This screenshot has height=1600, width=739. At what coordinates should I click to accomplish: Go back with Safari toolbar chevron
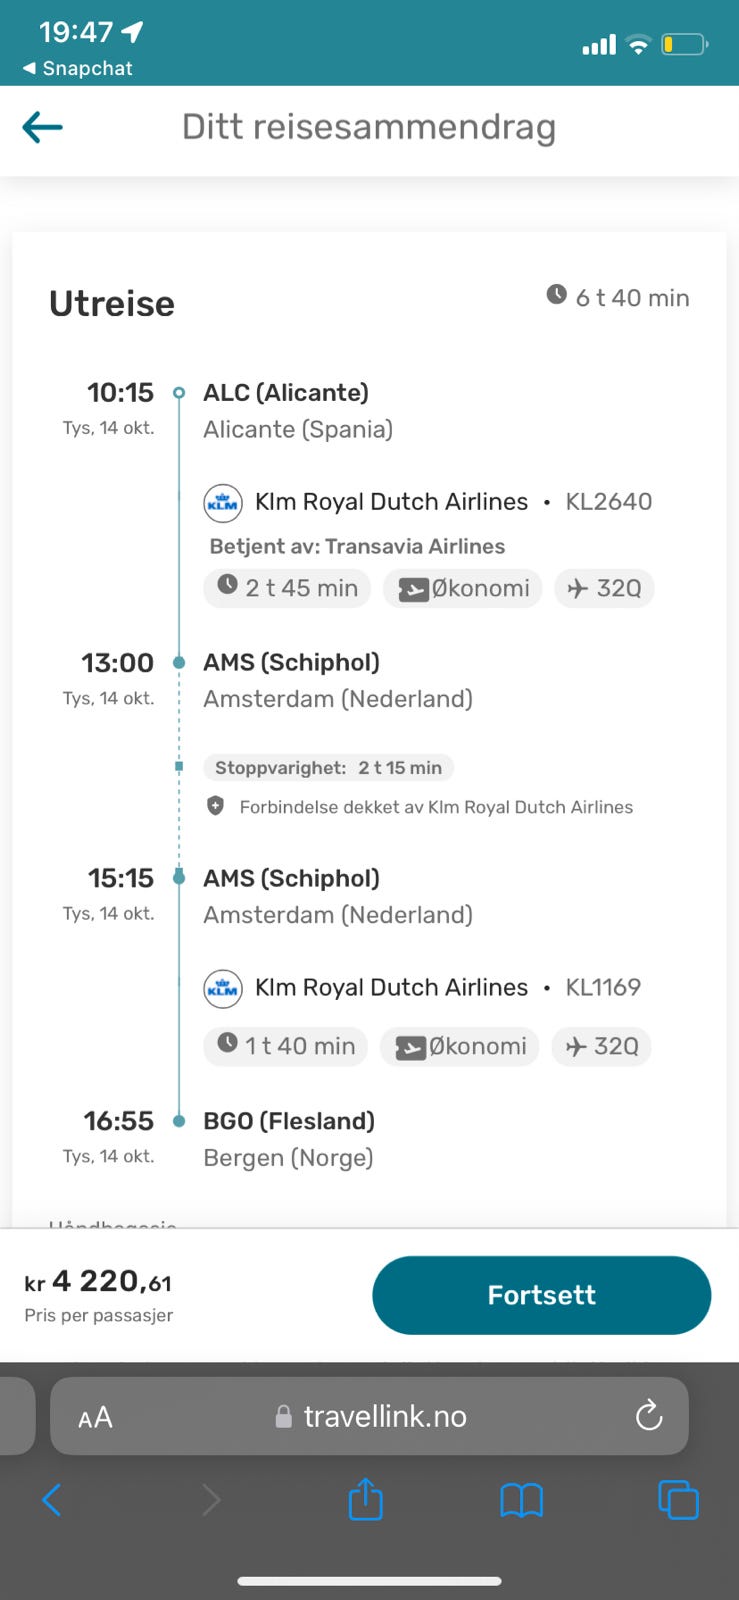click(x=52, y=1500)
